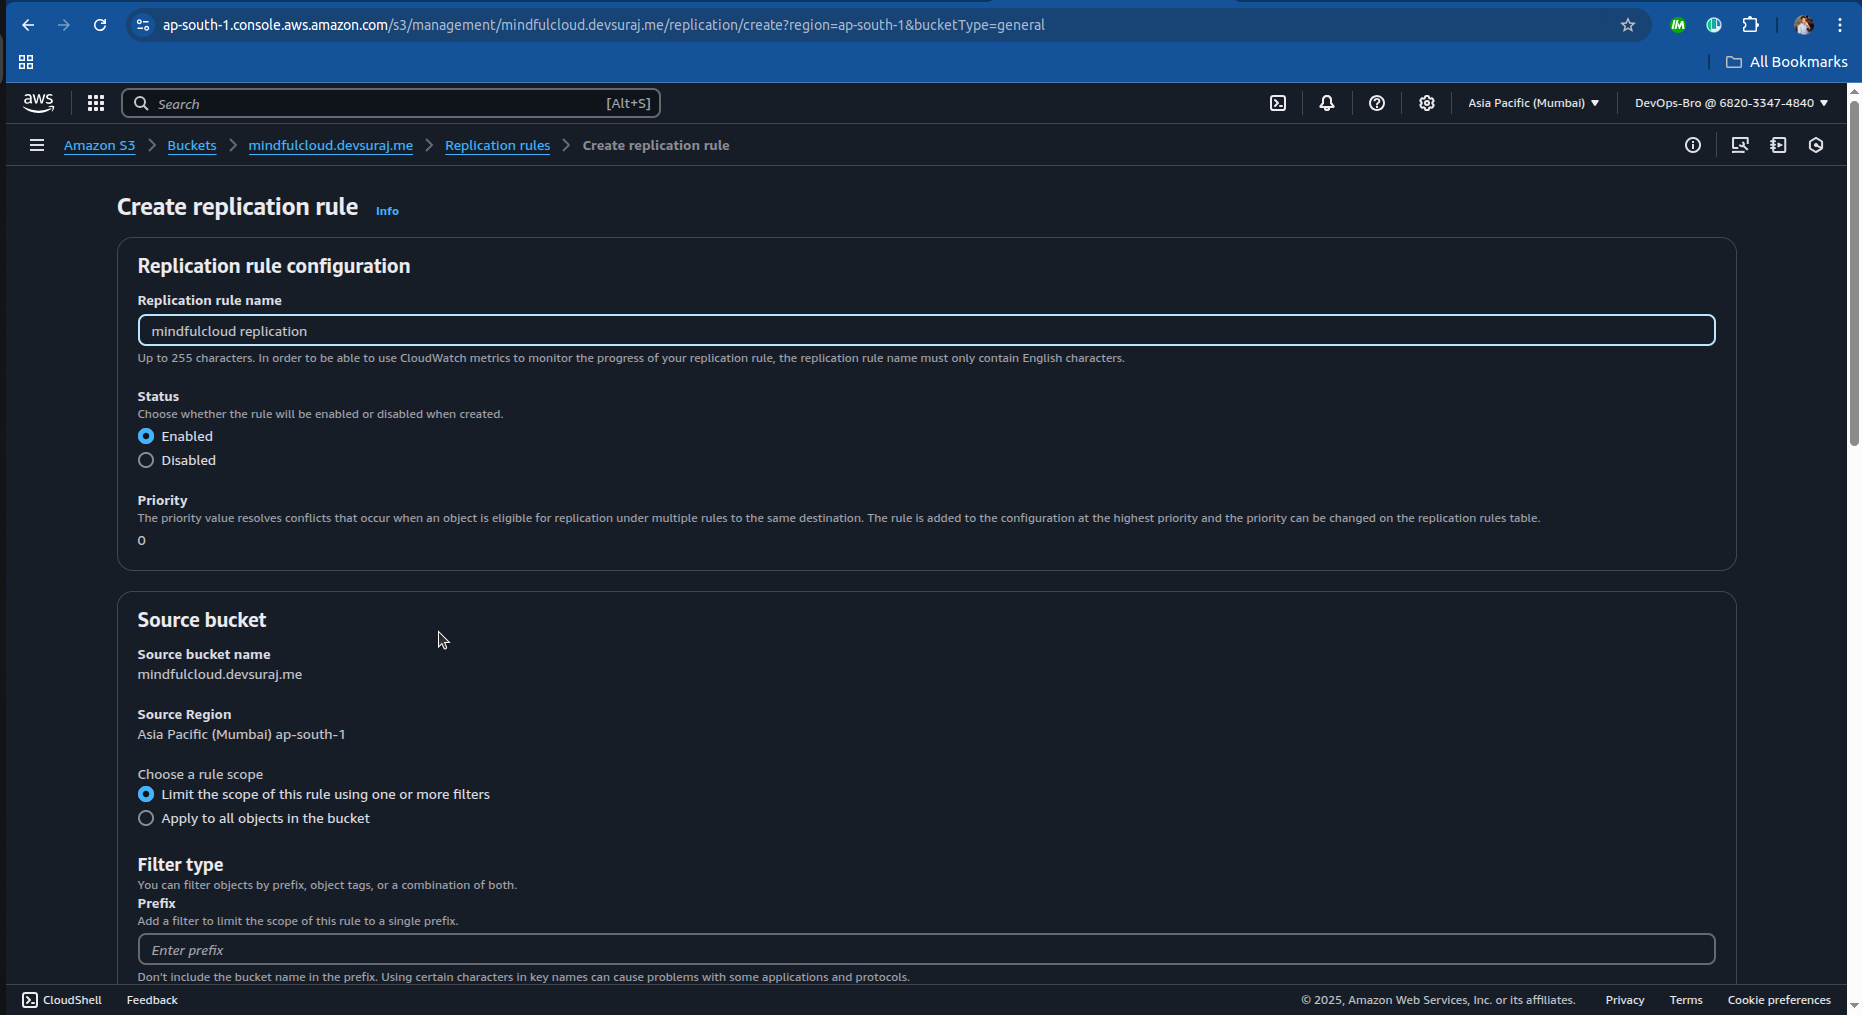Select the Enabled status radio button
The height and width of the screenshot is (1015, 1862).
[146, 436]
